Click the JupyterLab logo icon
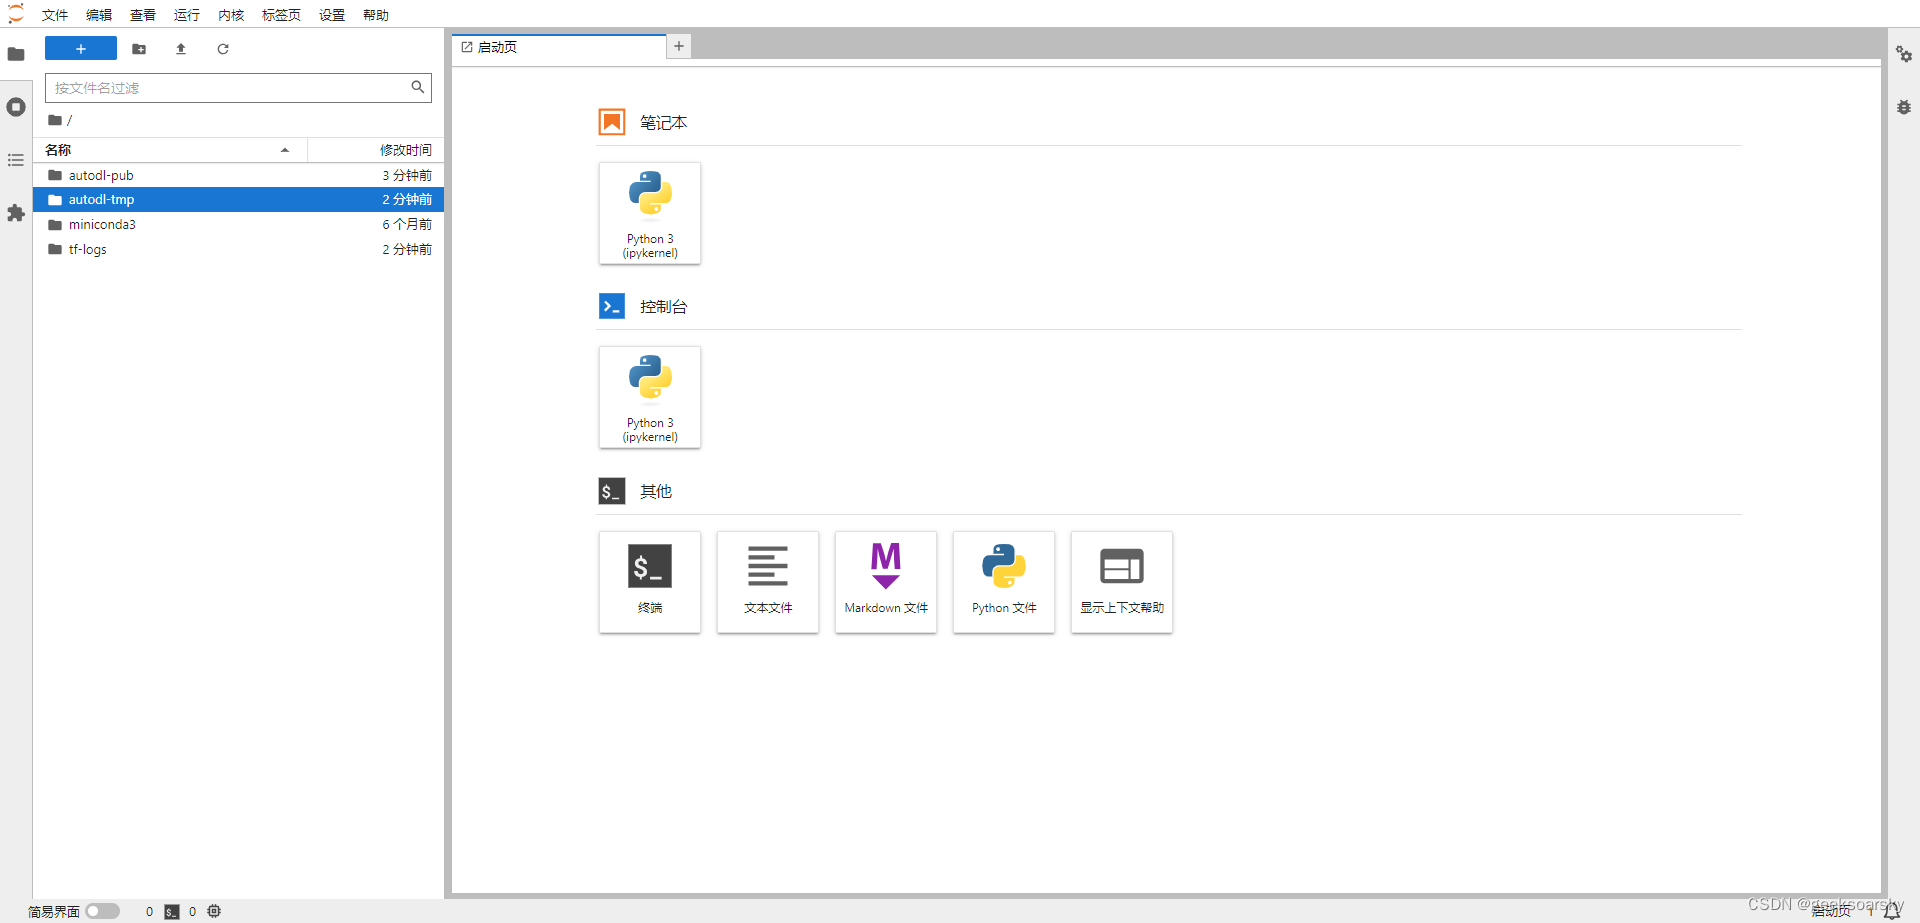The width and height of the screenshot is (1920, 923). 16,14
